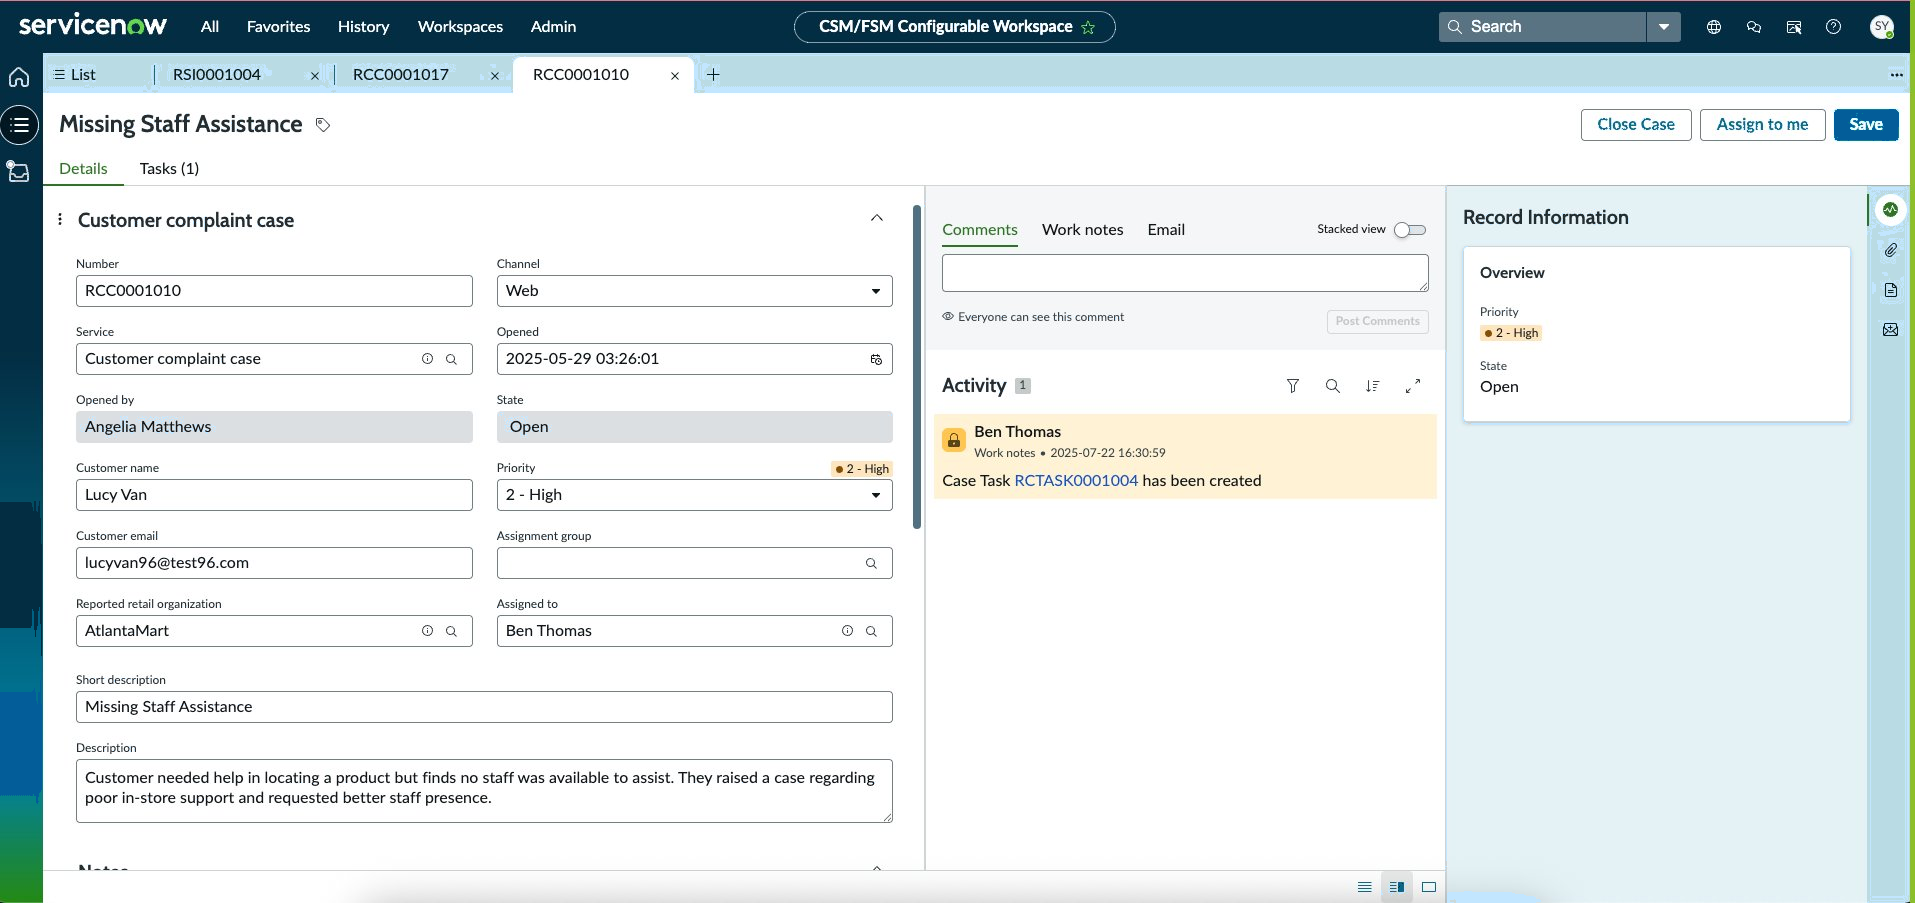Open the help question mark icon

1833,27
